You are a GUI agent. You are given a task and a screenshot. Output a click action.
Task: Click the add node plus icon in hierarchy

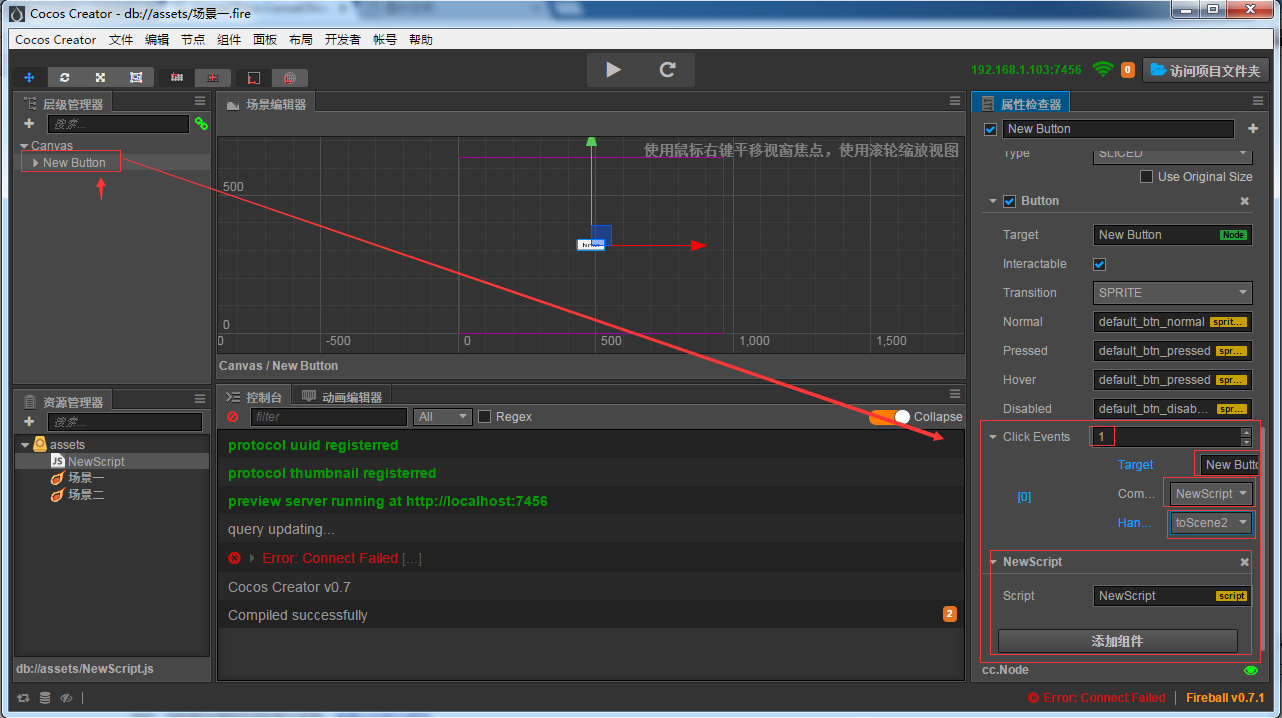29,124
